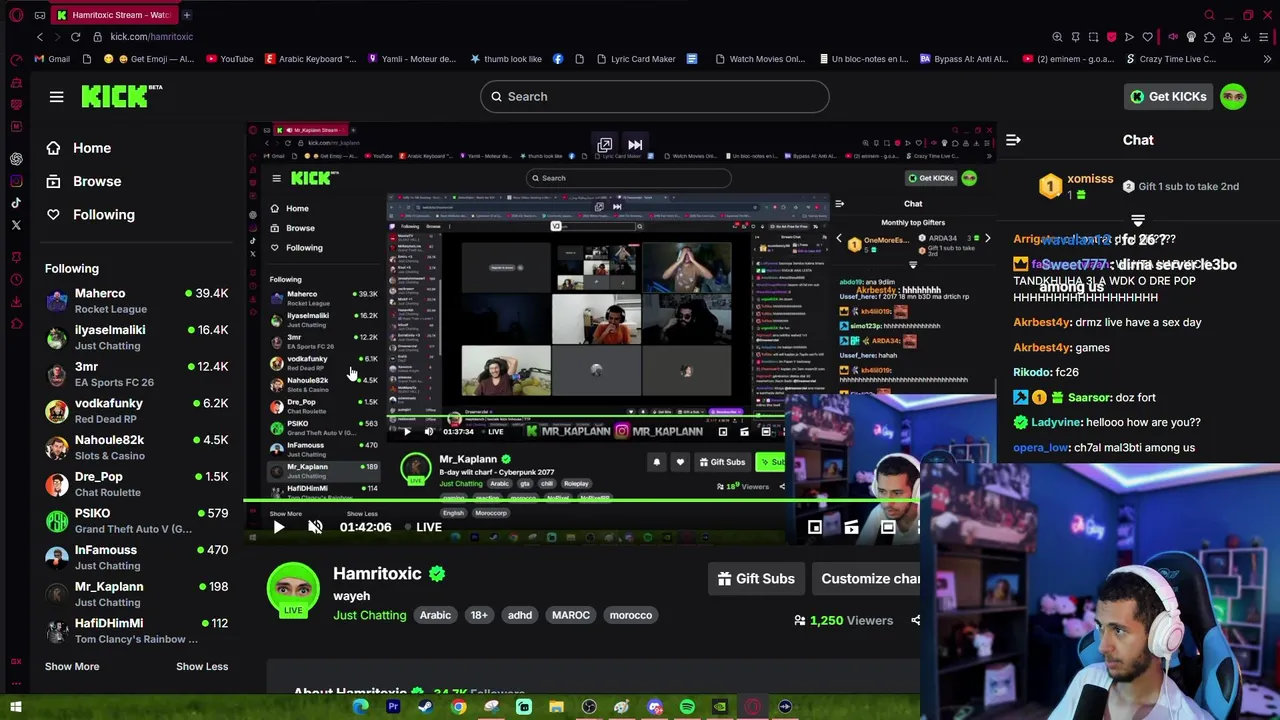Select HafiDHimMi in the Following list
1280x720 pixels.
137,630
